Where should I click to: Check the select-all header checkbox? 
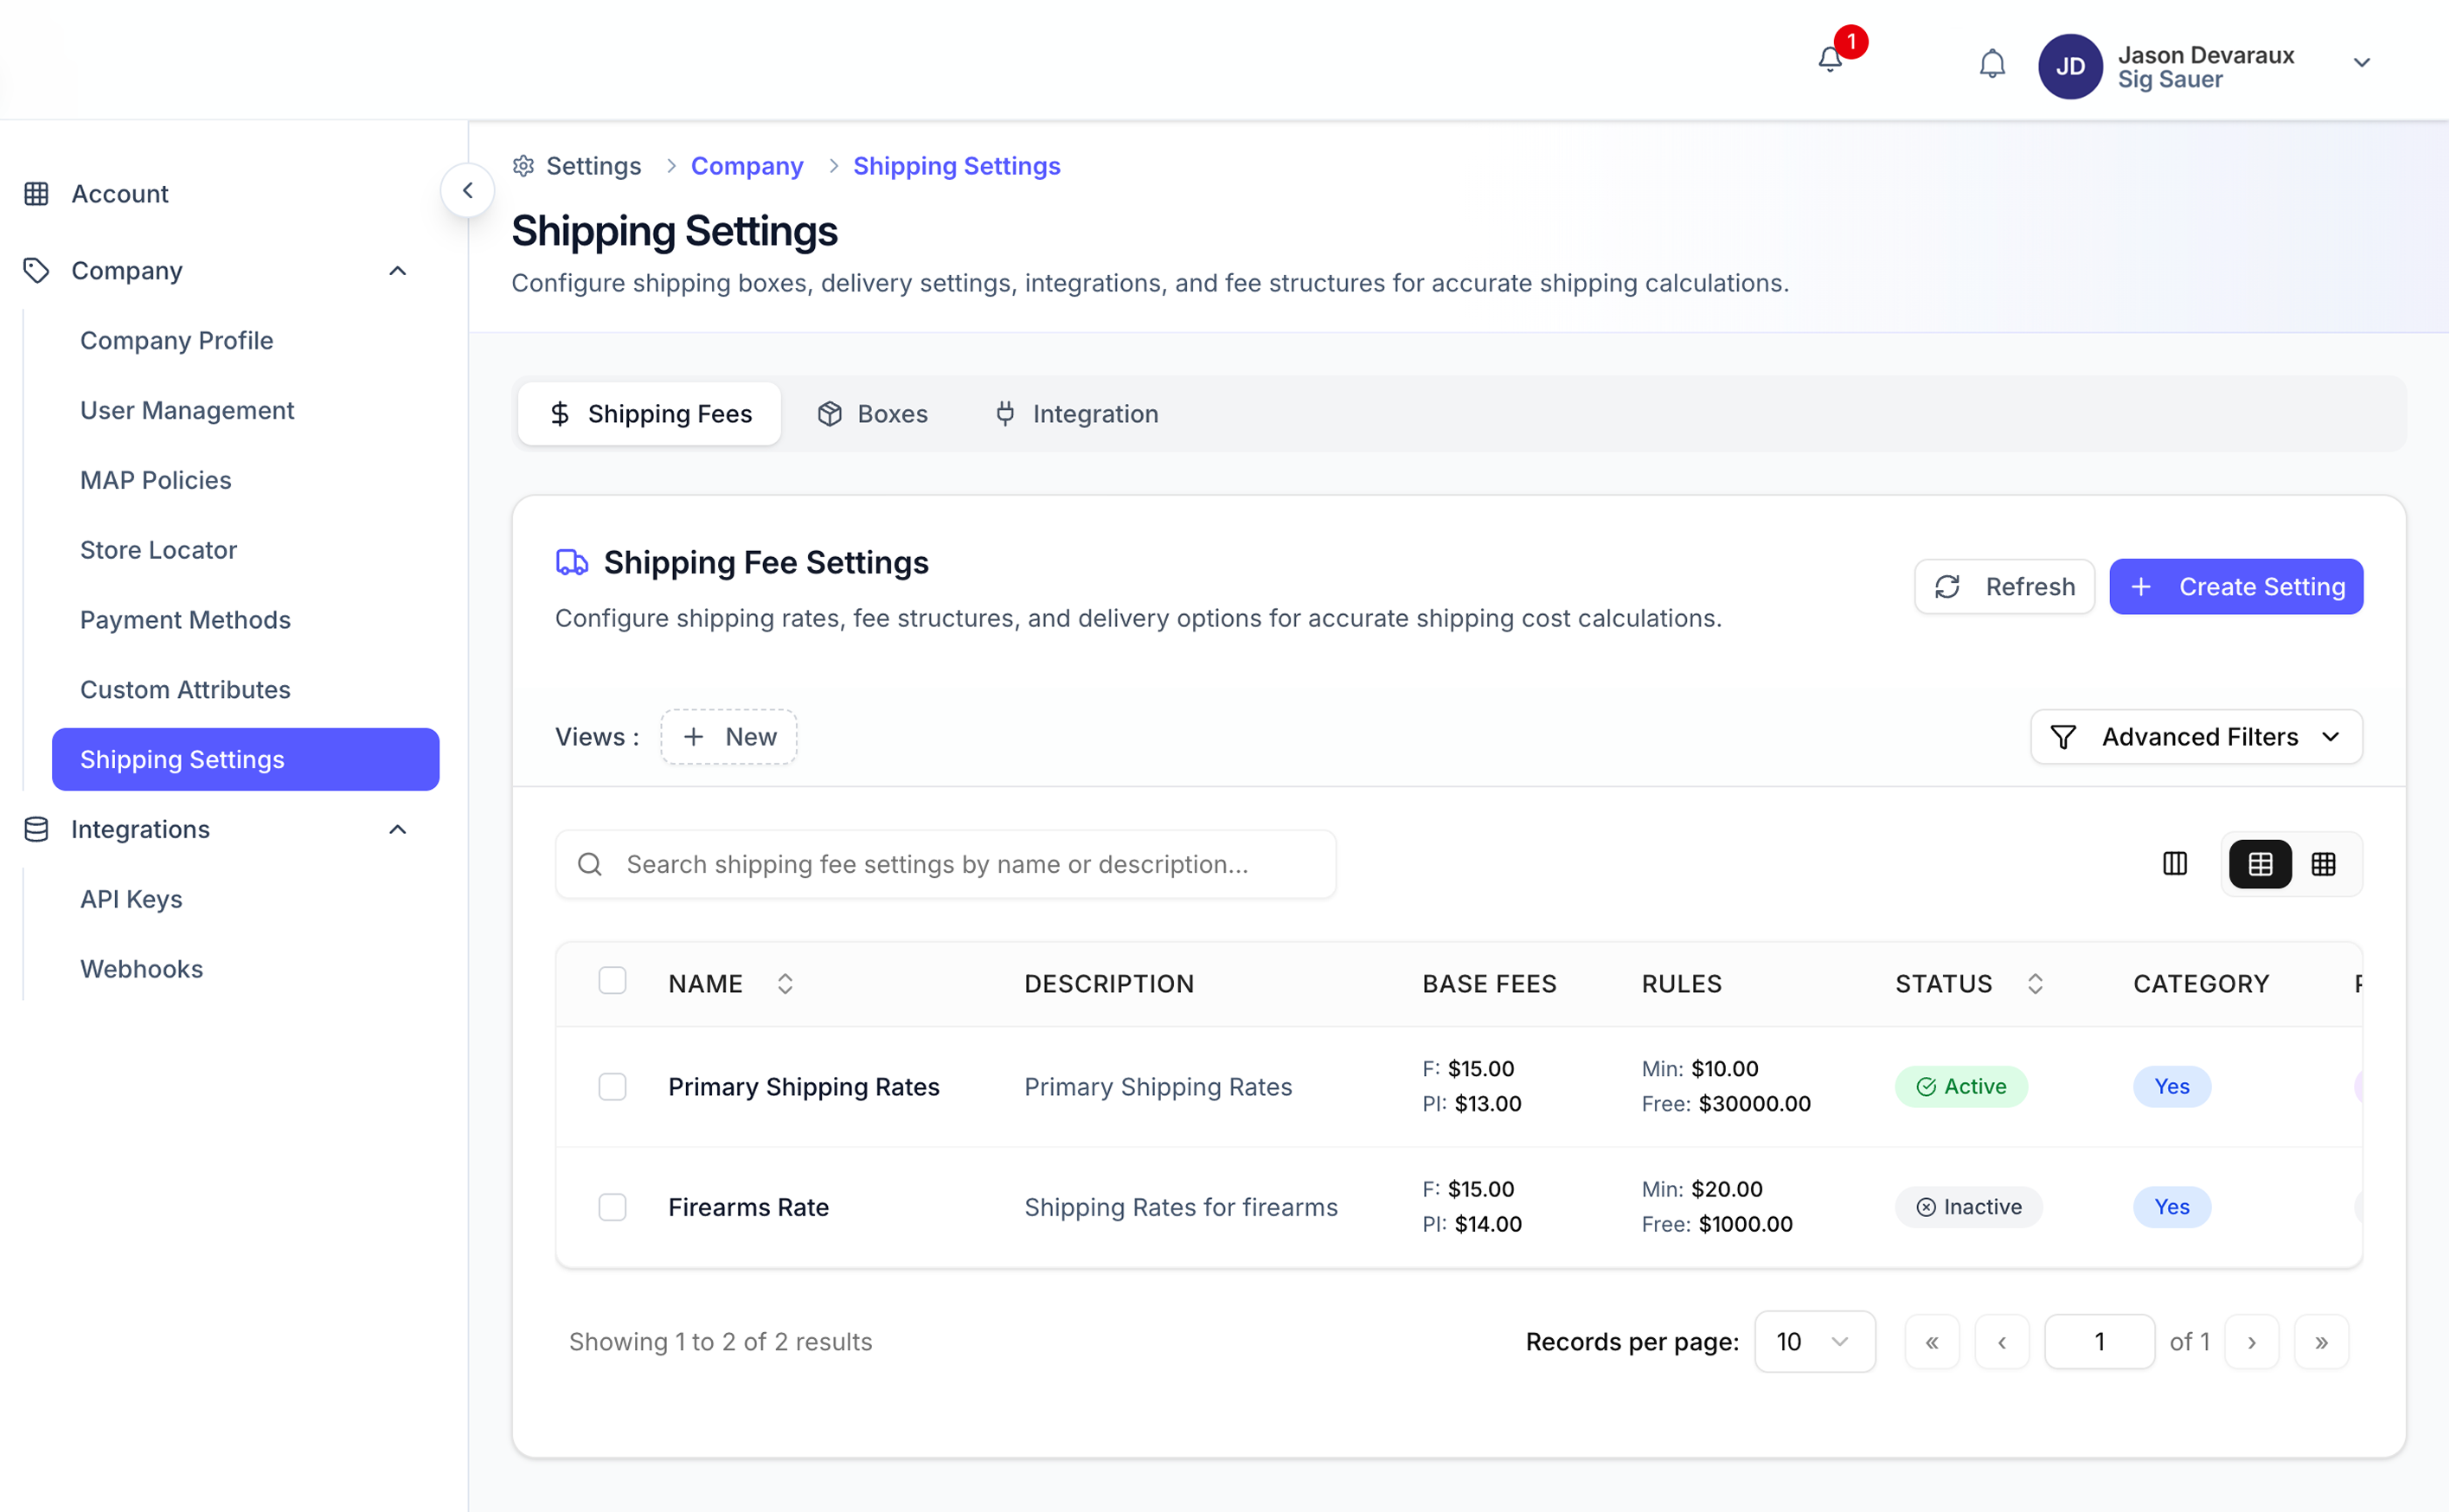[612, 980]
